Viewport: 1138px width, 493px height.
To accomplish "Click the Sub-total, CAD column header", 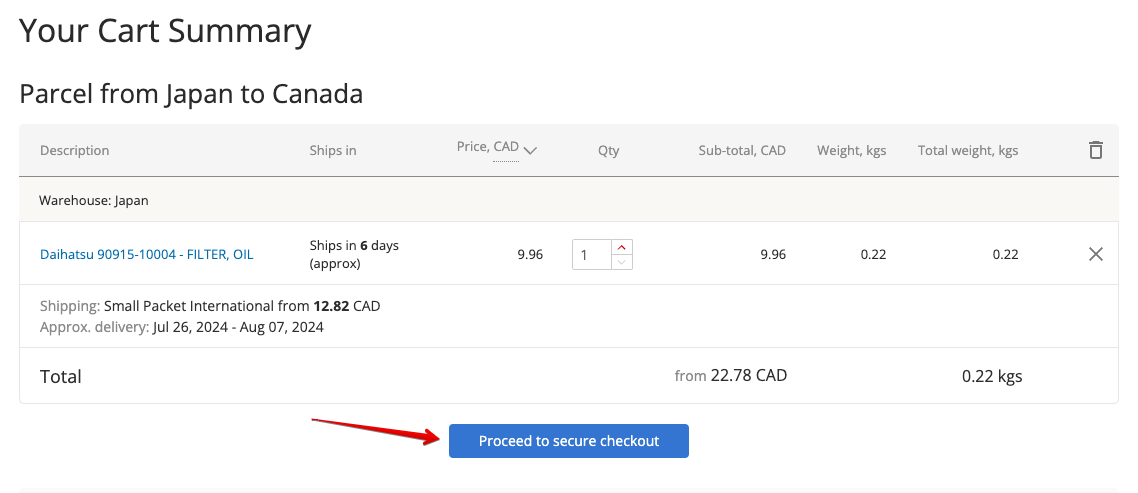I will click(x=741, y=150).
